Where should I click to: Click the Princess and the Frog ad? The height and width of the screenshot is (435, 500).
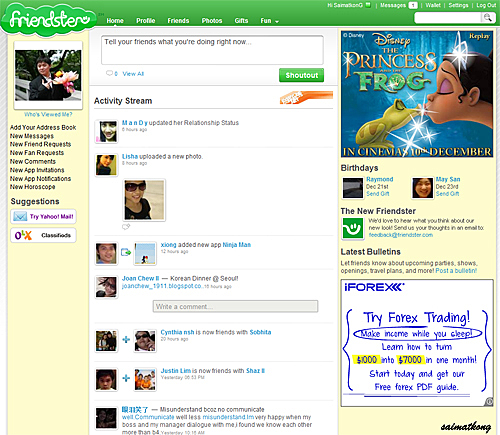[x=417, y=94]
